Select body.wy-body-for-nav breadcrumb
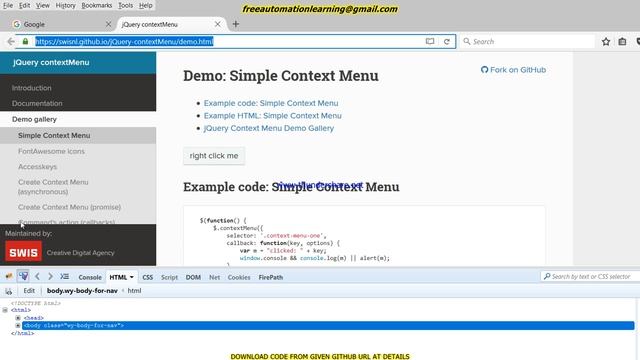 82,291
